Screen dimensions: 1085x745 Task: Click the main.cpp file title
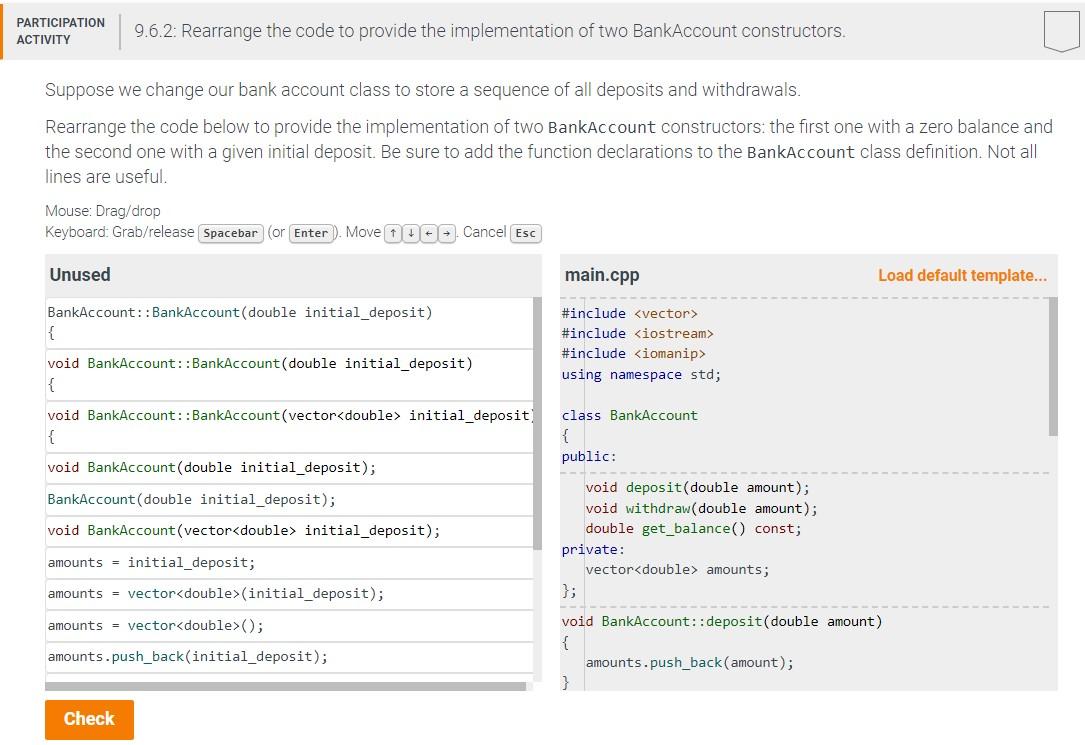click(x=602, y=275)
